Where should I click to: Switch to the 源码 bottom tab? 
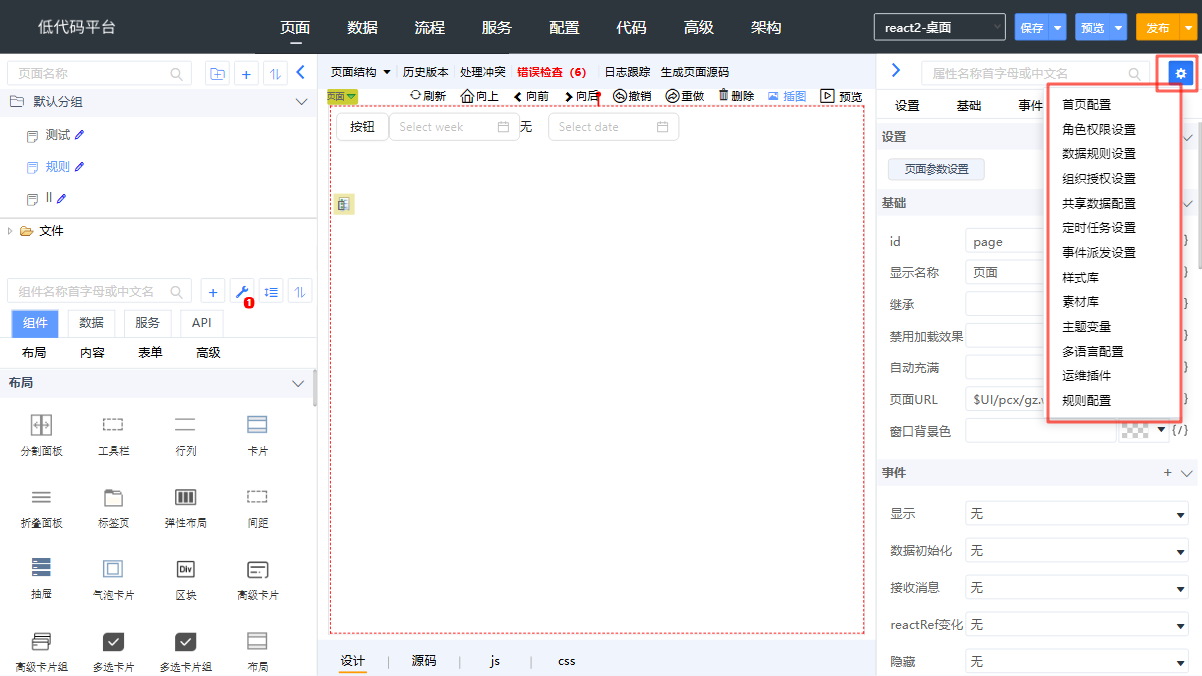click(x=424, y=661)
